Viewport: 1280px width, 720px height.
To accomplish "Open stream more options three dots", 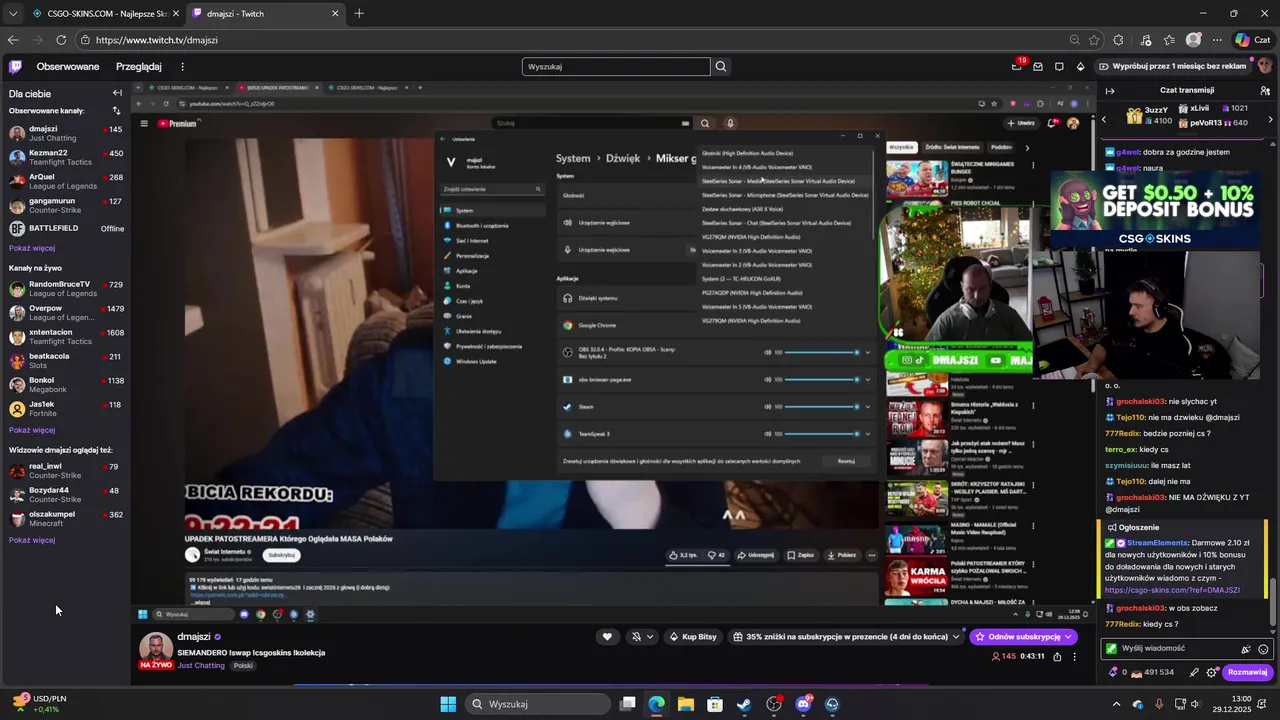I will 1074,657.
